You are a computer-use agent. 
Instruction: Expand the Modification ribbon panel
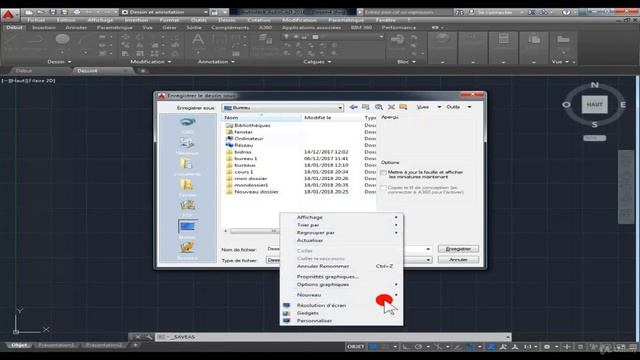pos(151,62)
